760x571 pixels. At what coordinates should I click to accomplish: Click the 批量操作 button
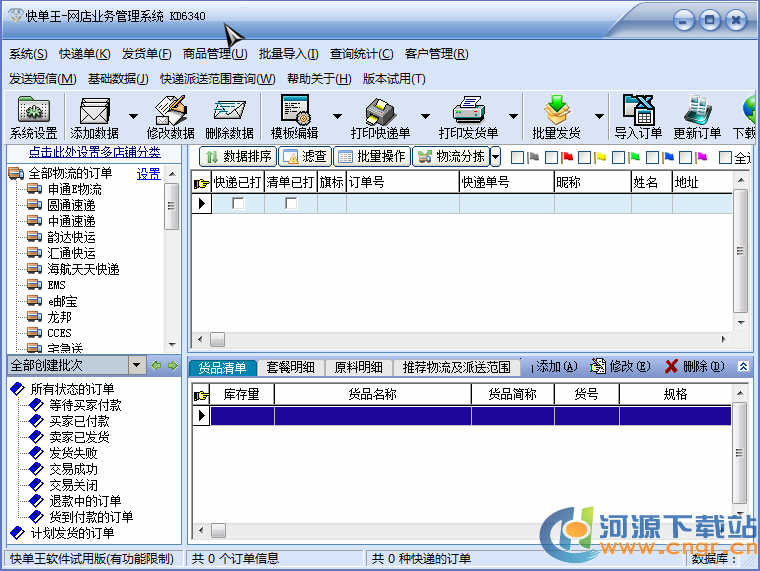pos(371,157)
